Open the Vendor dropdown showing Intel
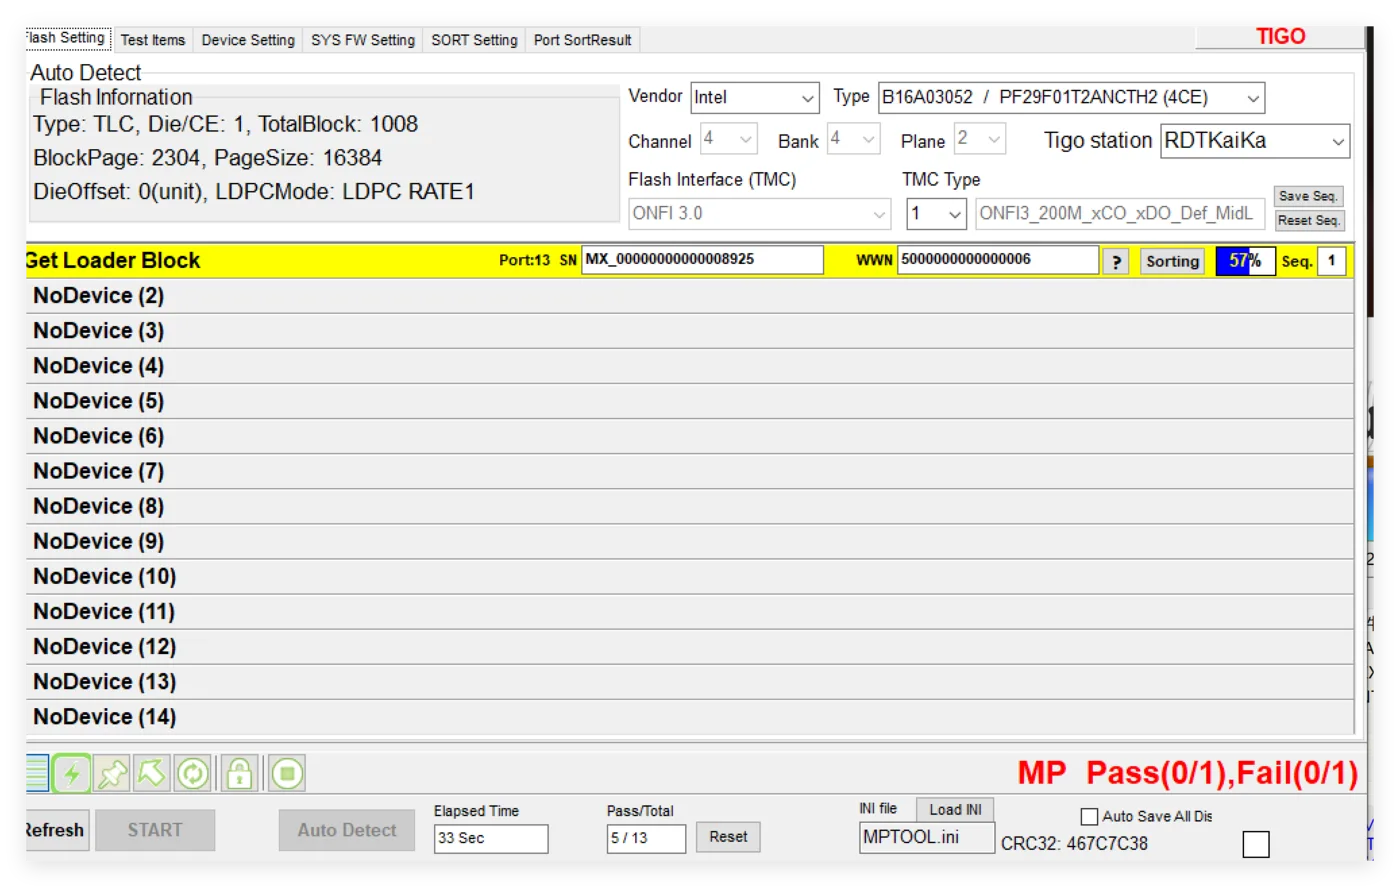This screenshot has height=887, width=1400. [x=755, y=97]
